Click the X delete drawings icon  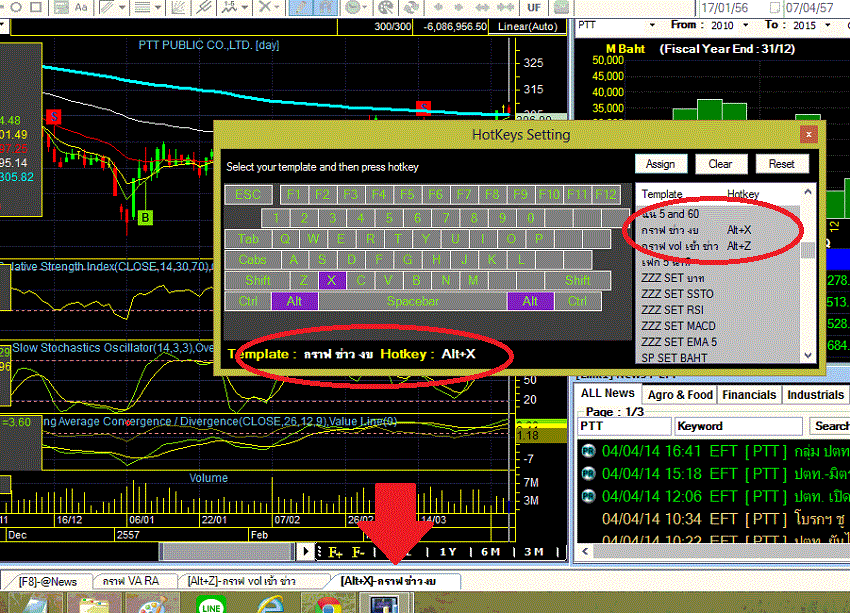point(265,7)
